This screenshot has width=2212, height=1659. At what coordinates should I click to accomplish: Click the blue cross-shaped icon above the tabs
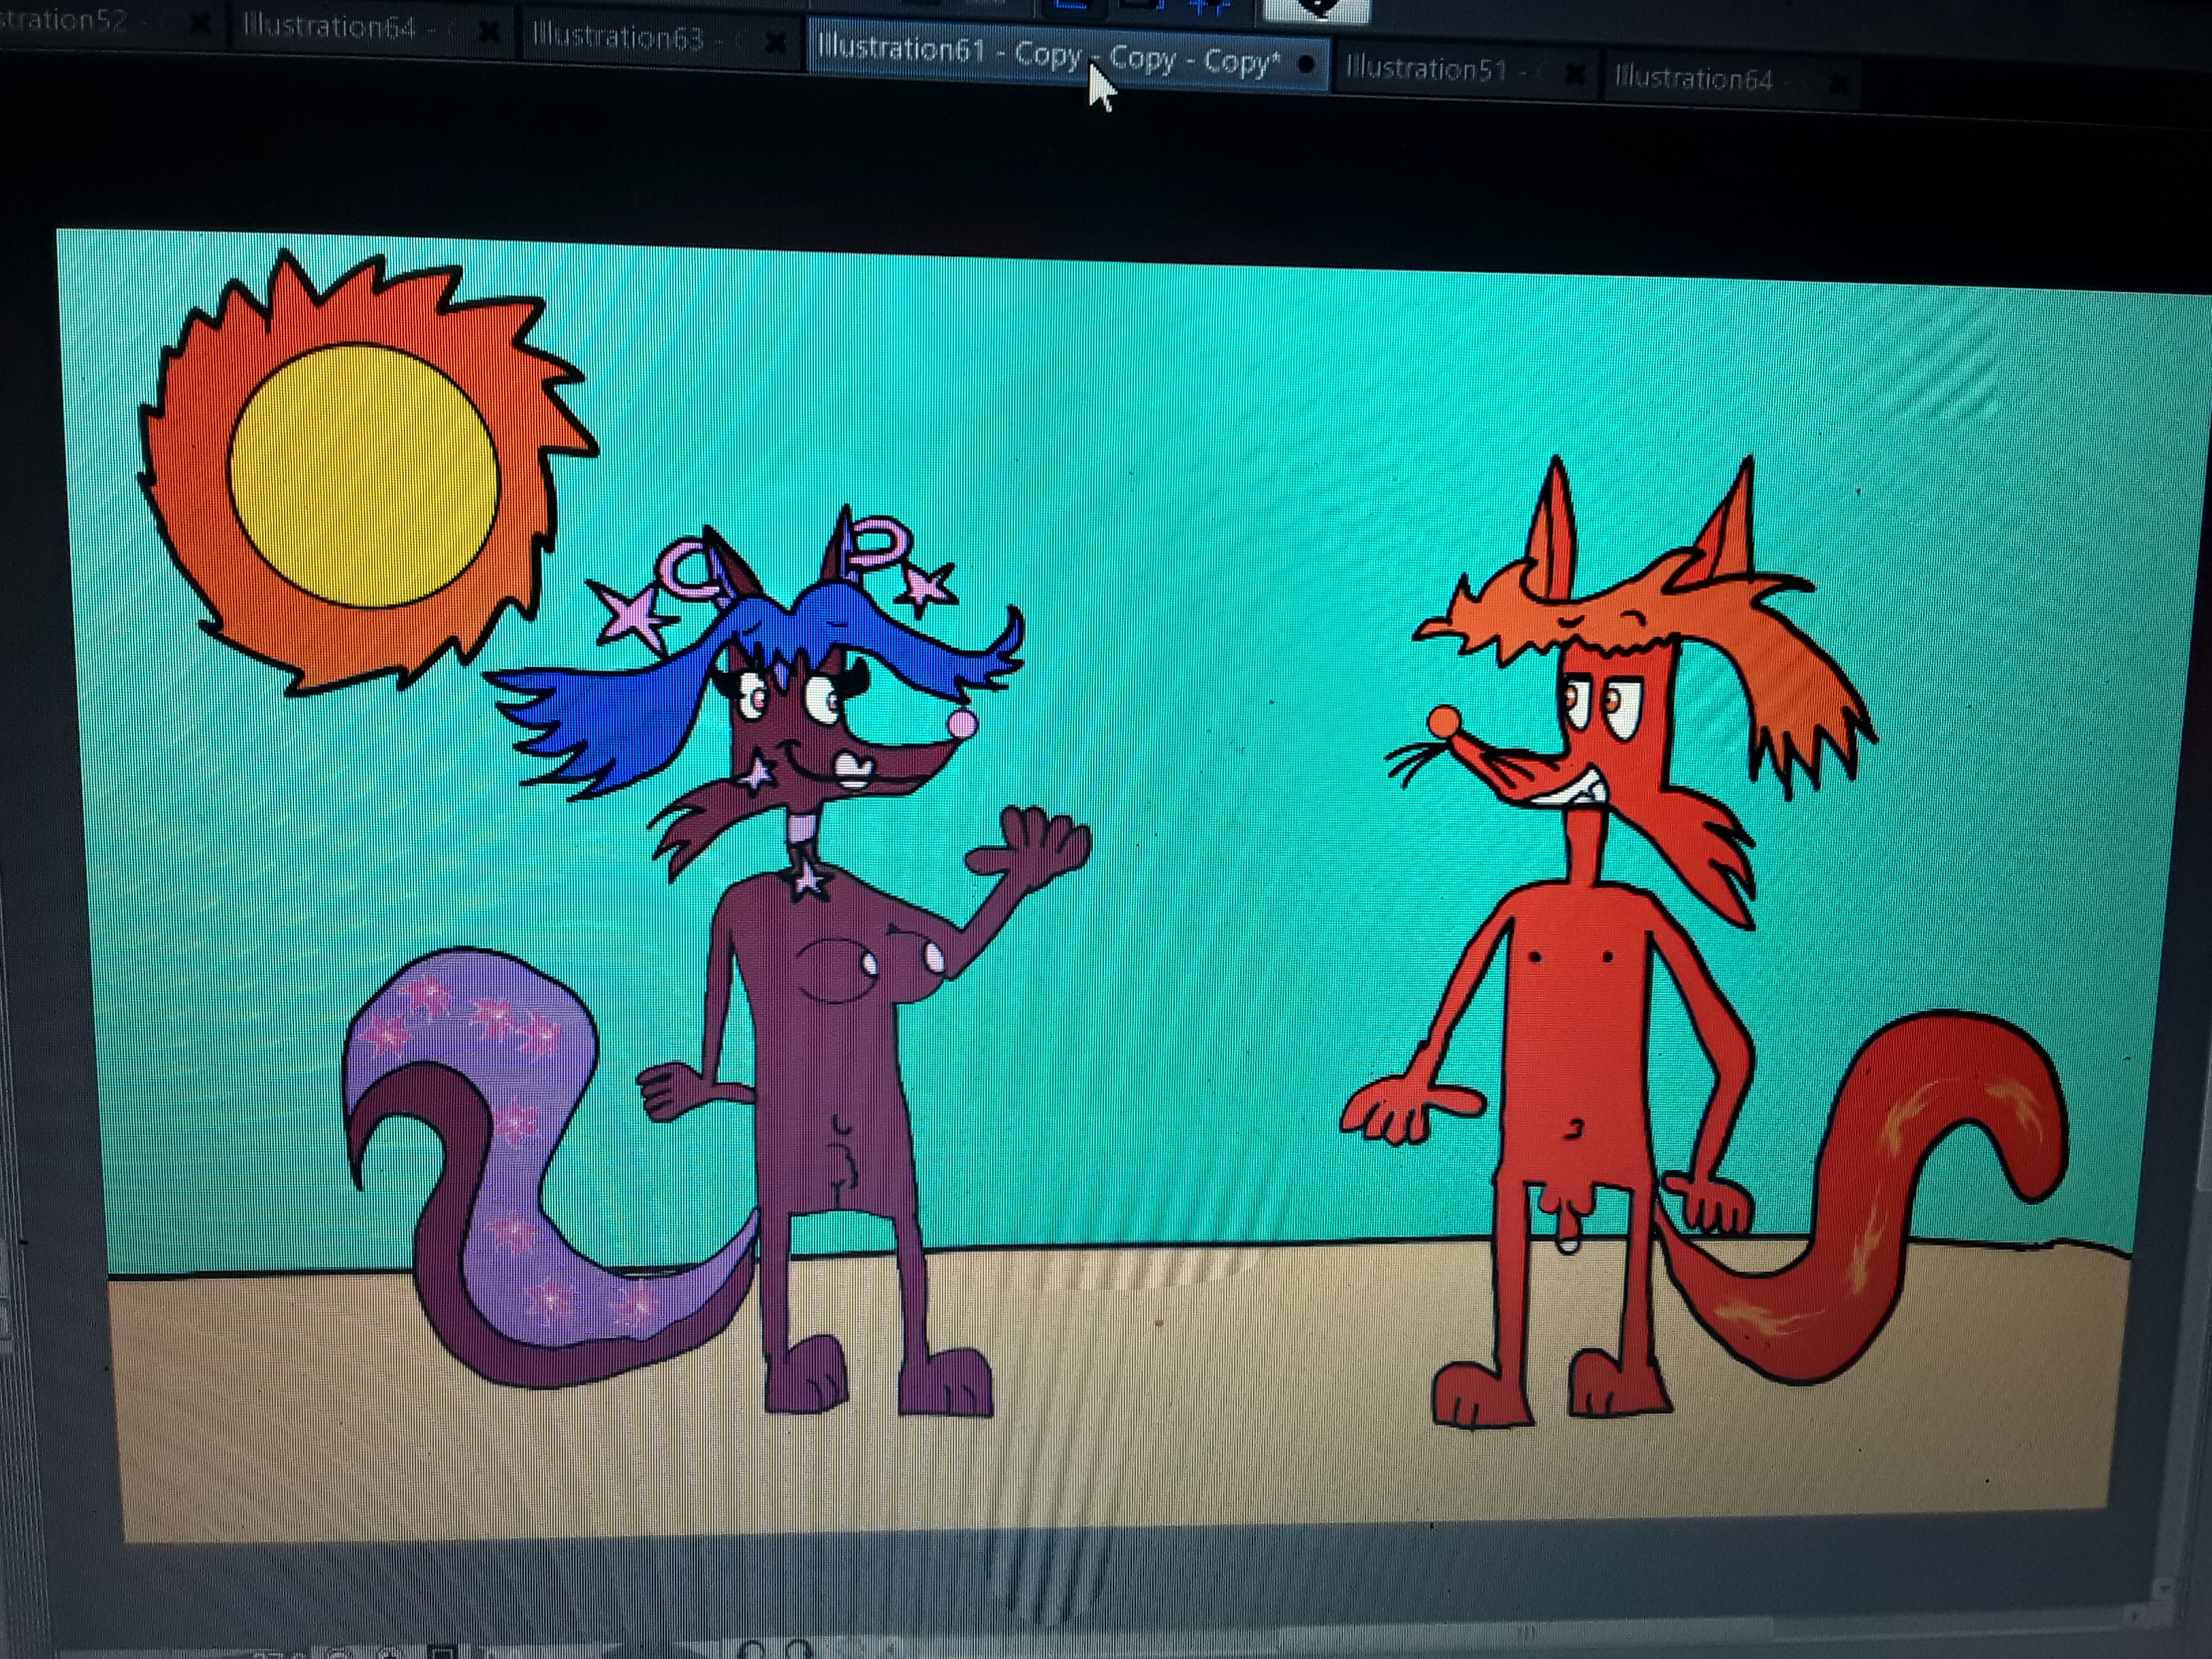(x=1211, y=7)
